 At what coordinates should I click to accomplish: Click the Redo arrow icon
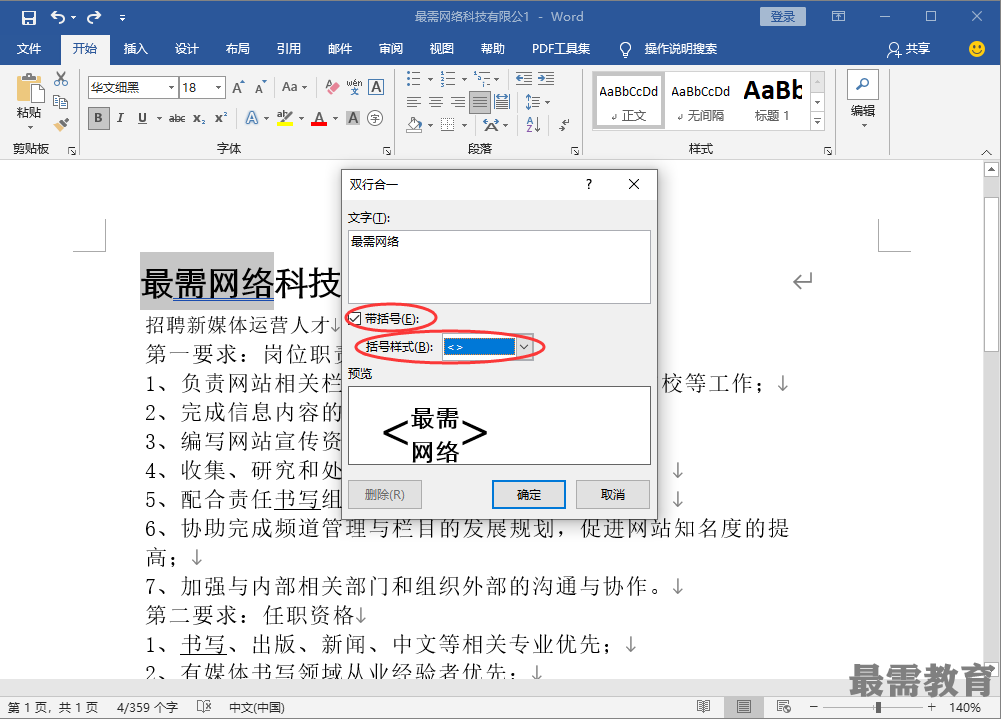point(94,17)
